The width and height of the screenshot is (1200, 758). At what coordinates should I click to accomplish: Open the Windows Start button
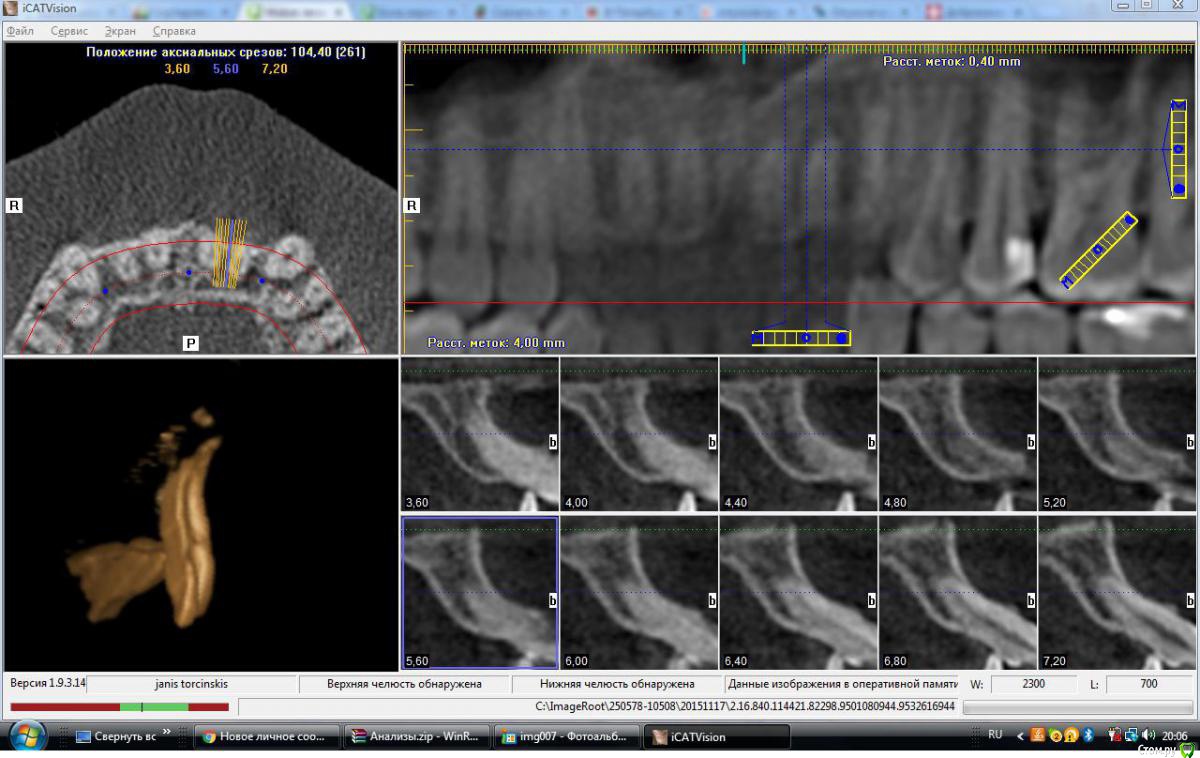tap(30, 737)
